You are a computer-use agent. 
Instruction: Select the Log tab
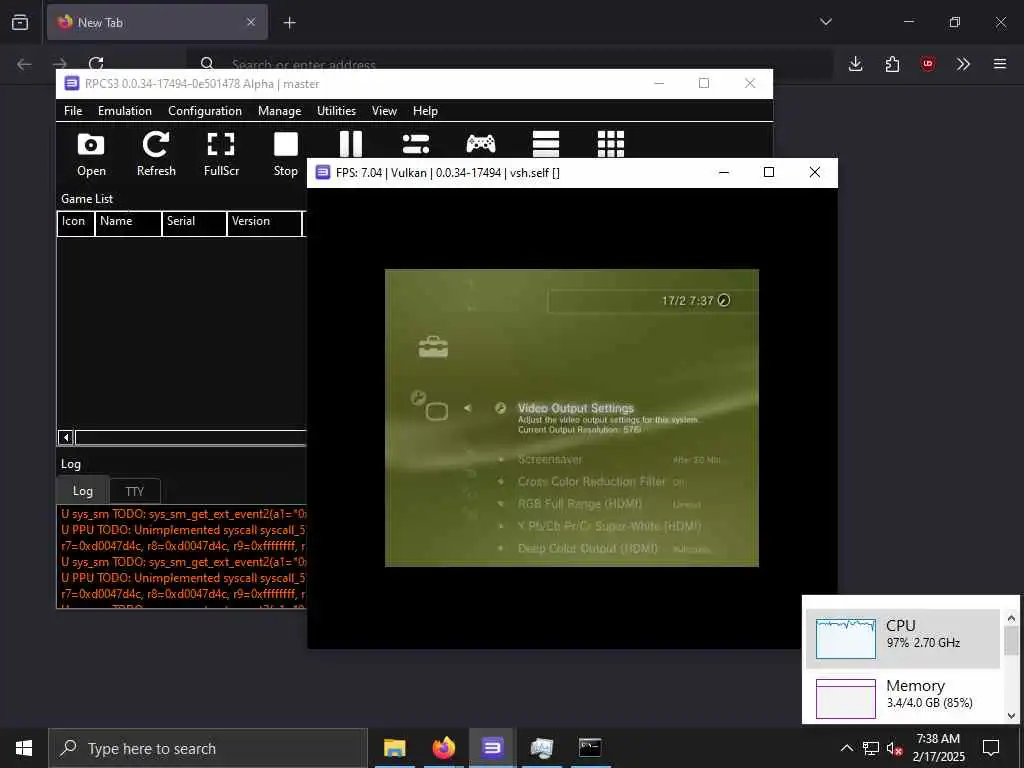point(82,490)
